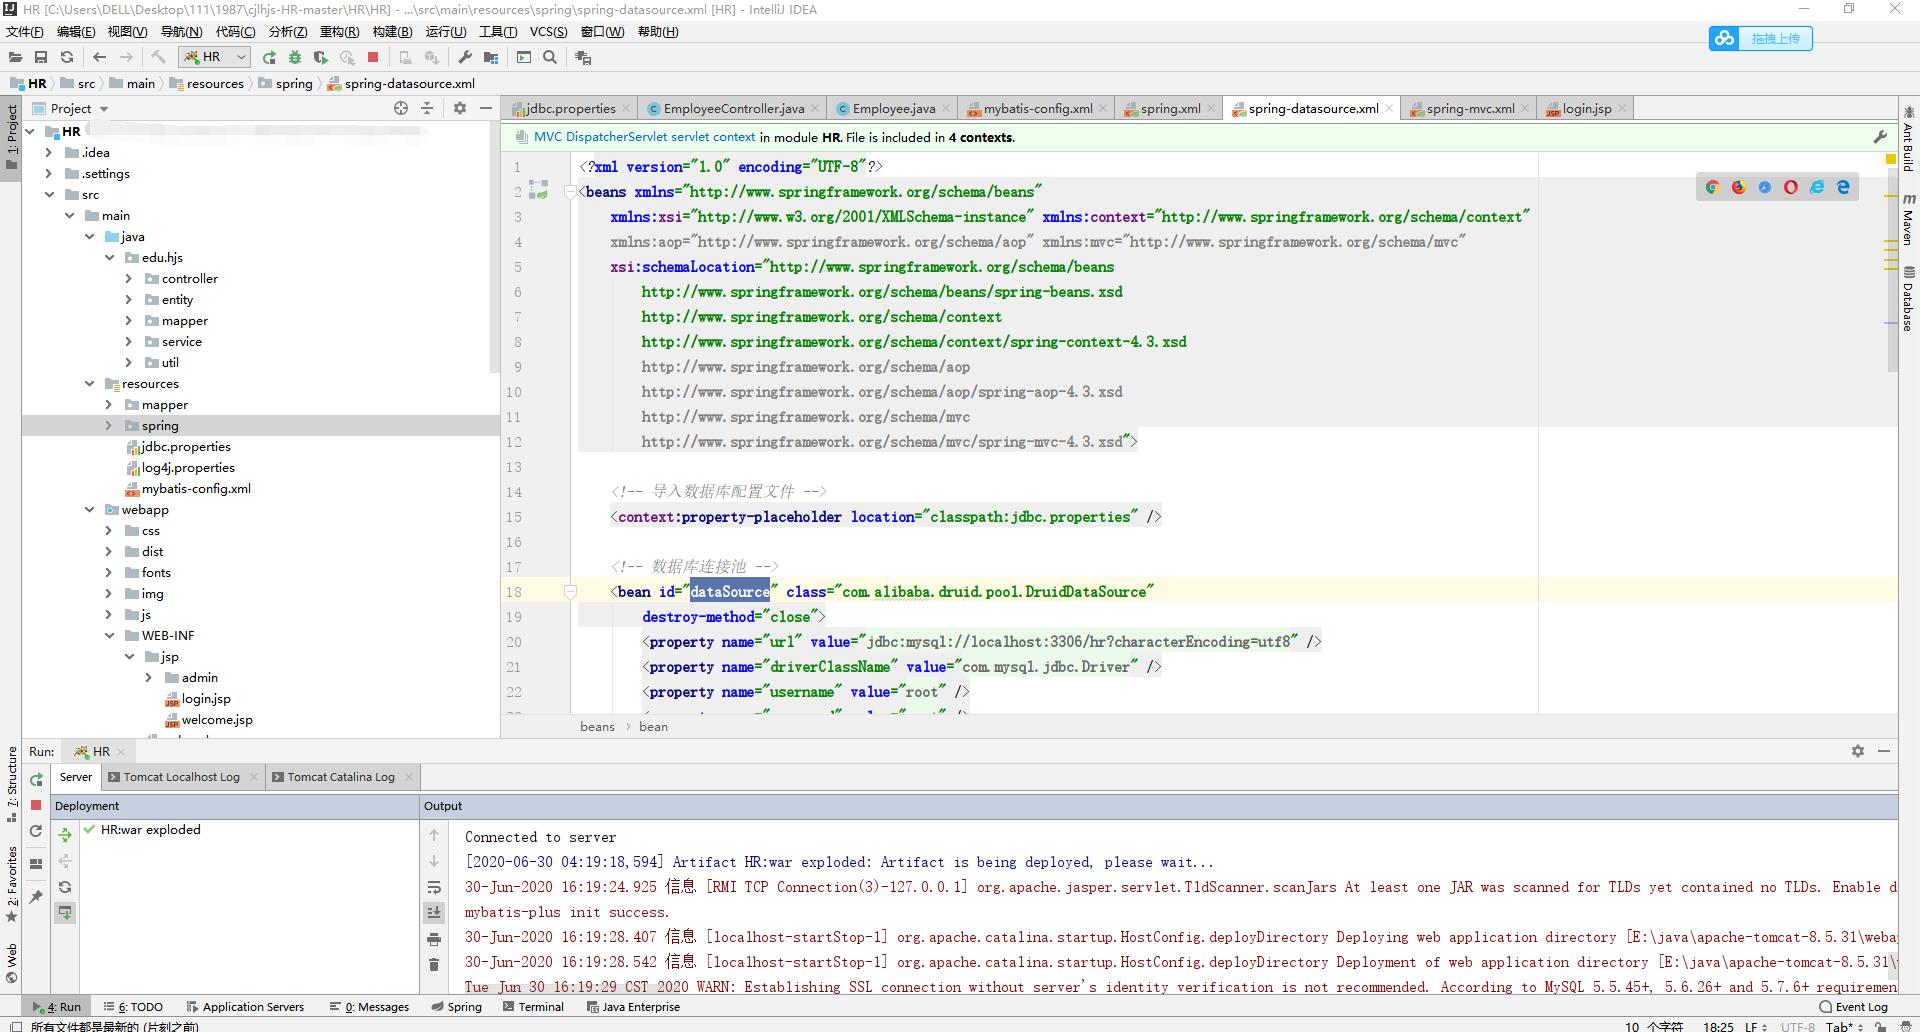1920x1032 pixels.
Task: Save all files with the floppy disk icon
Action: (x=41, y=58)
